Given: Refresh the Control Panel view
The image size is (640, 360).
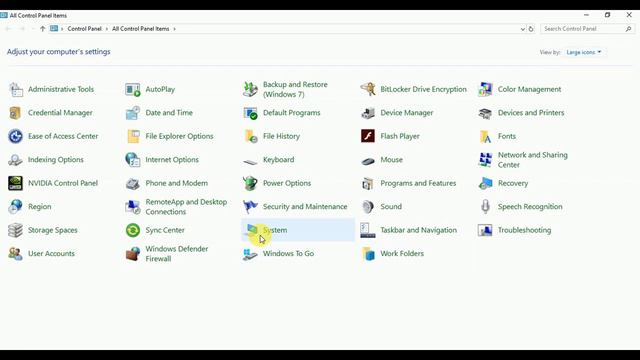Looking at the screenshot, I should point(531,29).
